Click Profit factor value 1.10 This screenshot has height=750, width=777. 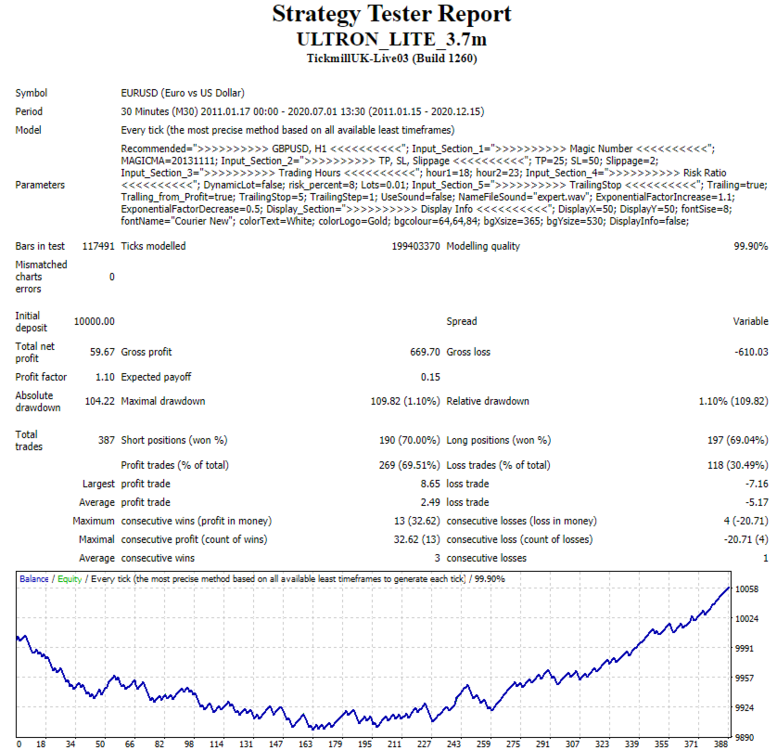click(105, 377)
